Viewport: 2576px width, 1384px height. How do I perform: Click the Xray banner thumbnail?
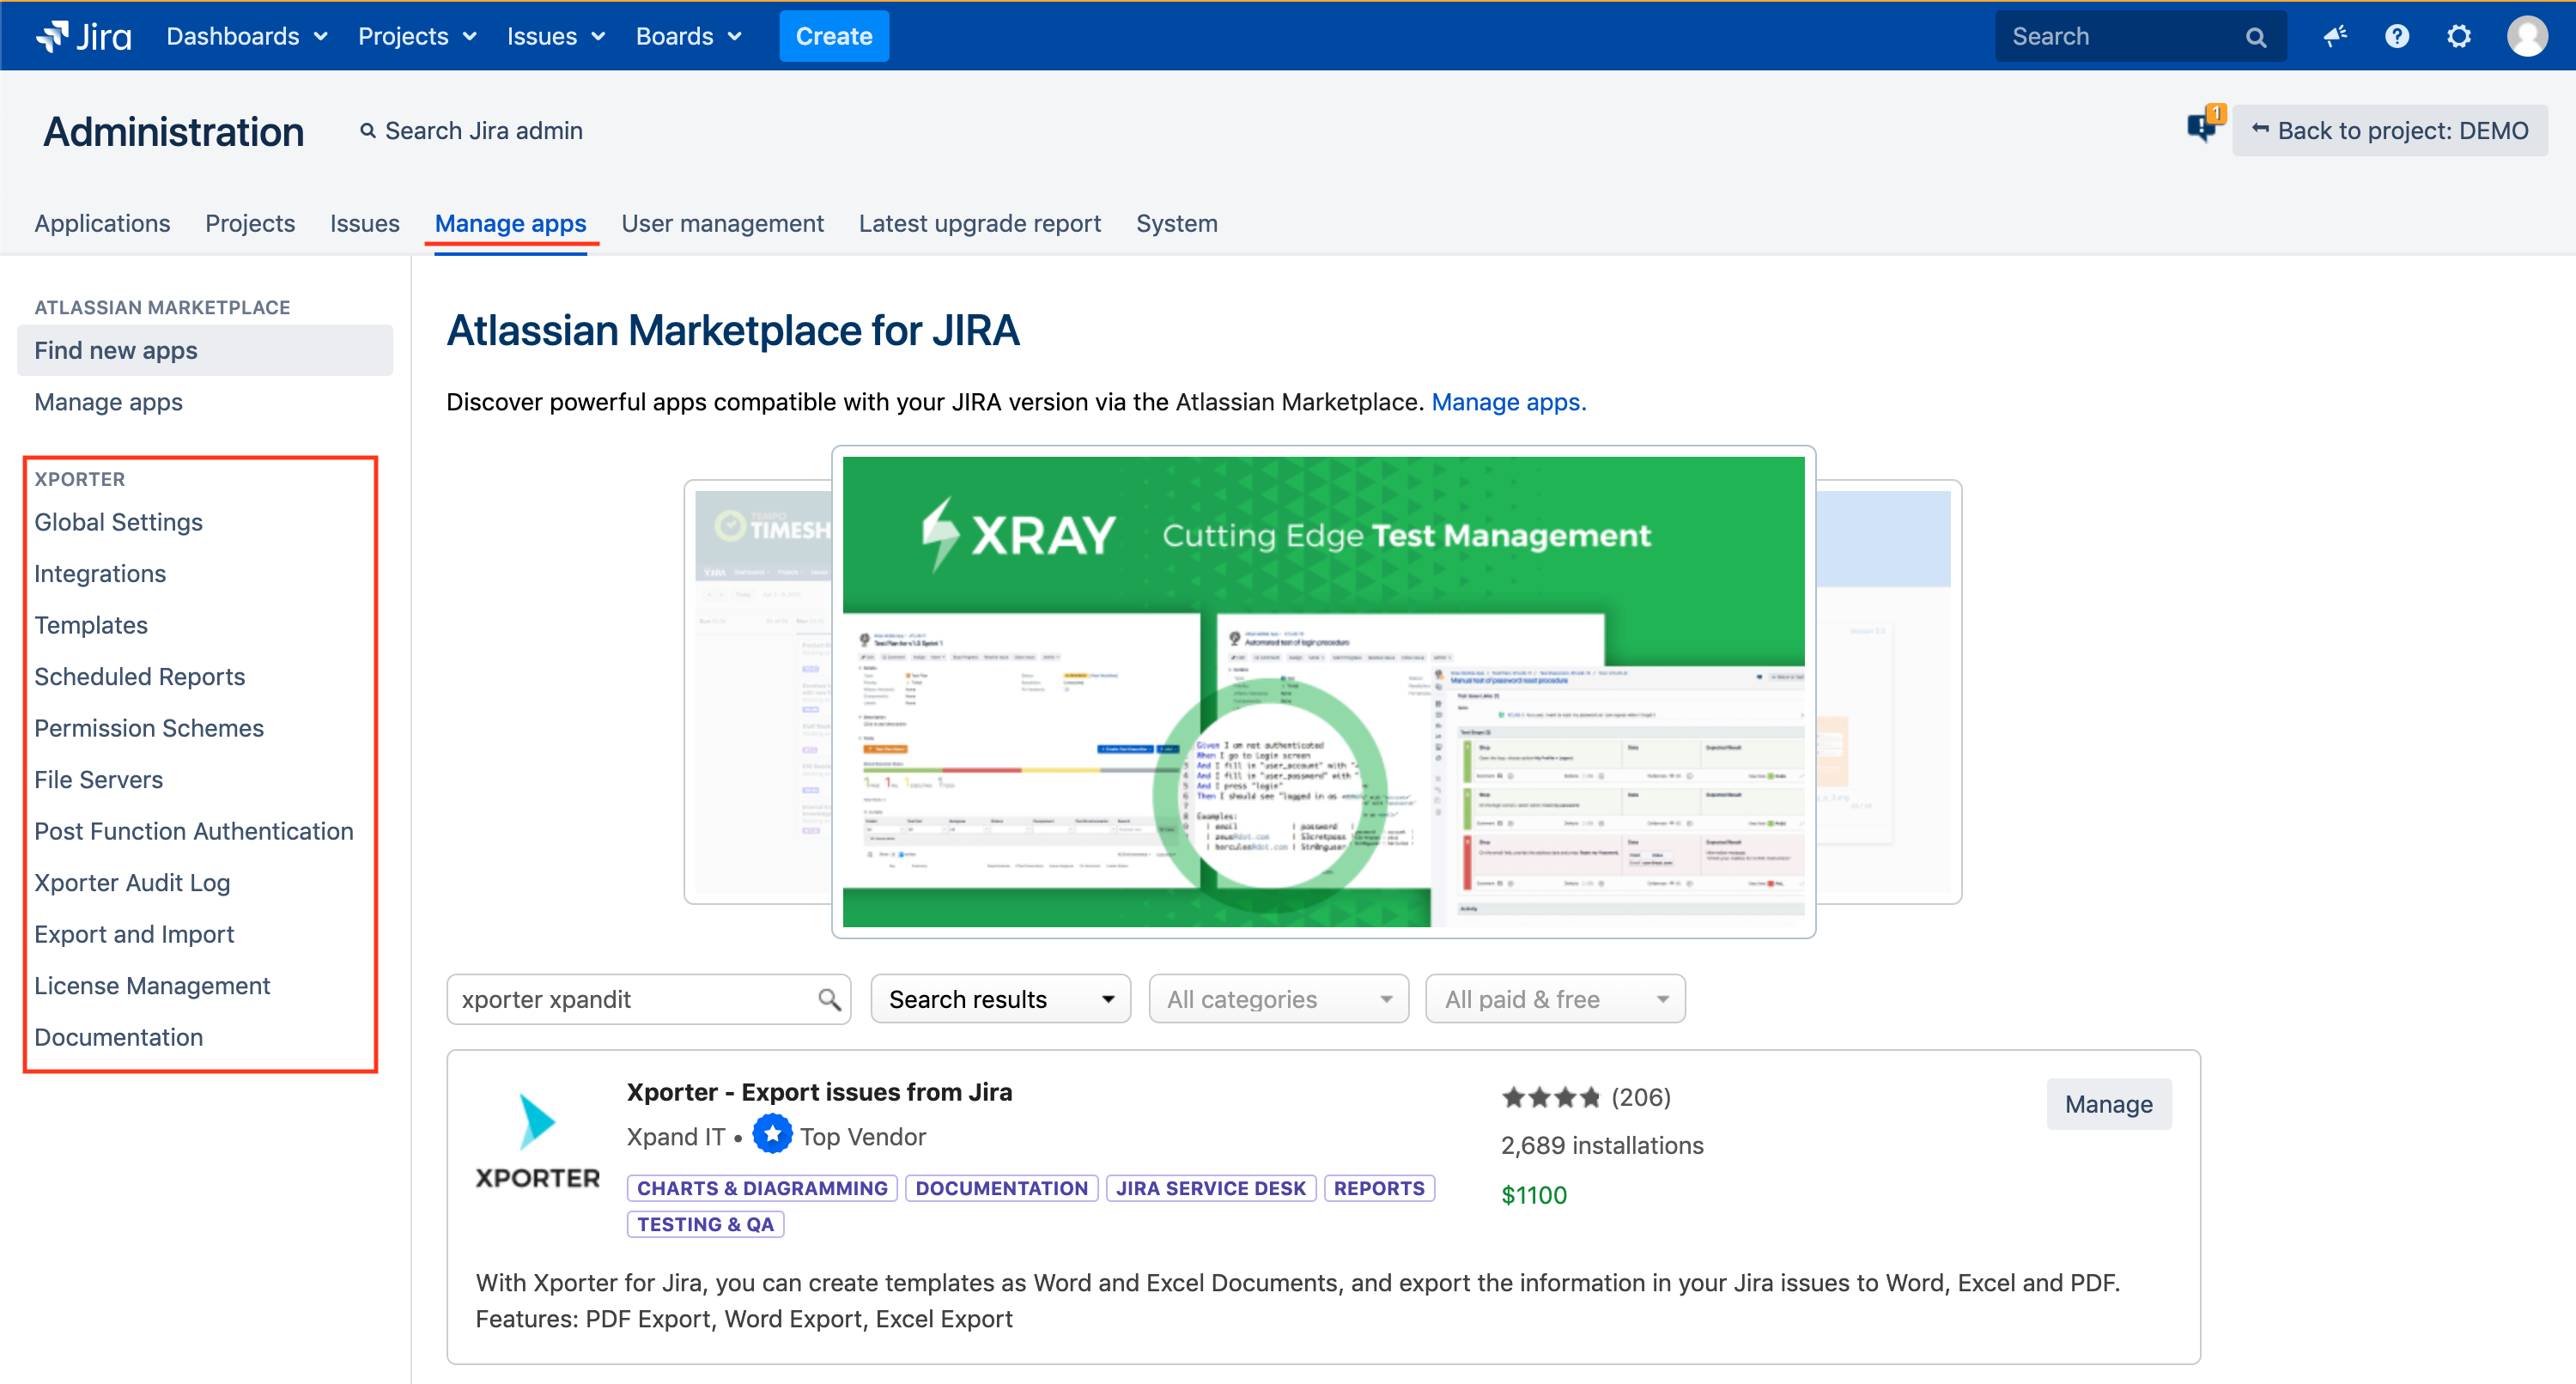(1322, 692)
